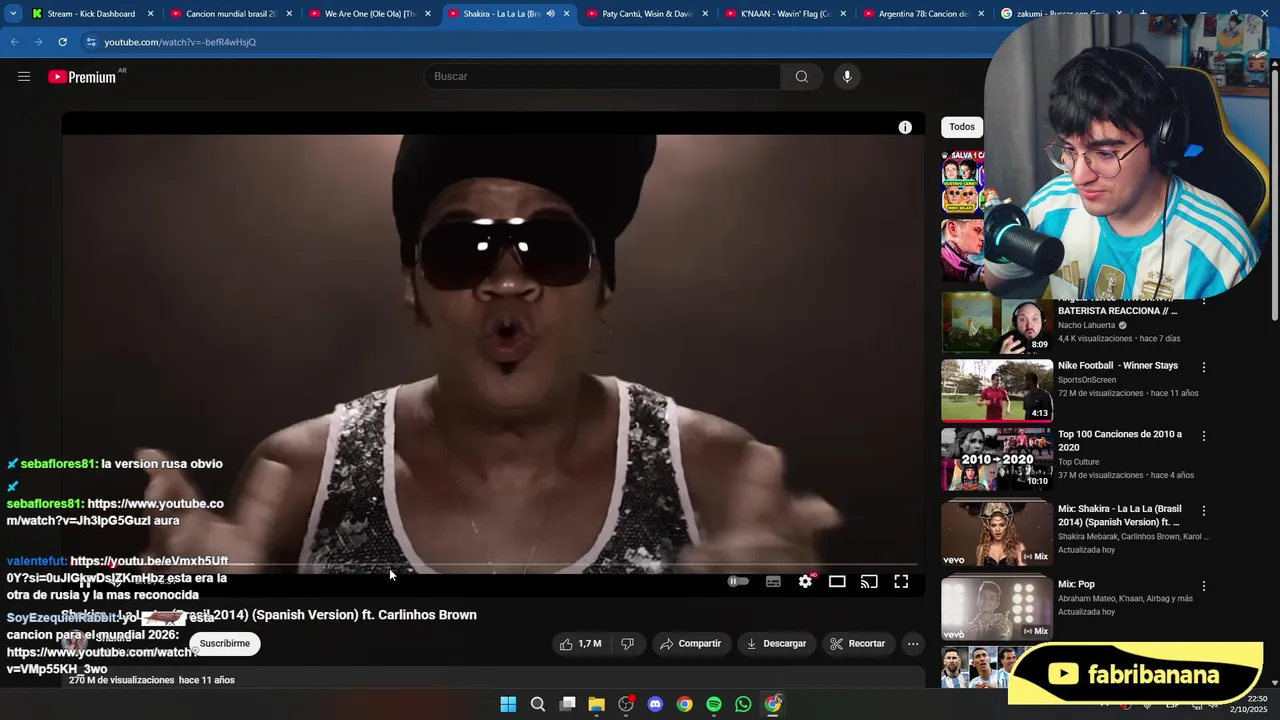Dislike the Shakira video
This screenshot has width=1280, height=720.
pos(627,644)
